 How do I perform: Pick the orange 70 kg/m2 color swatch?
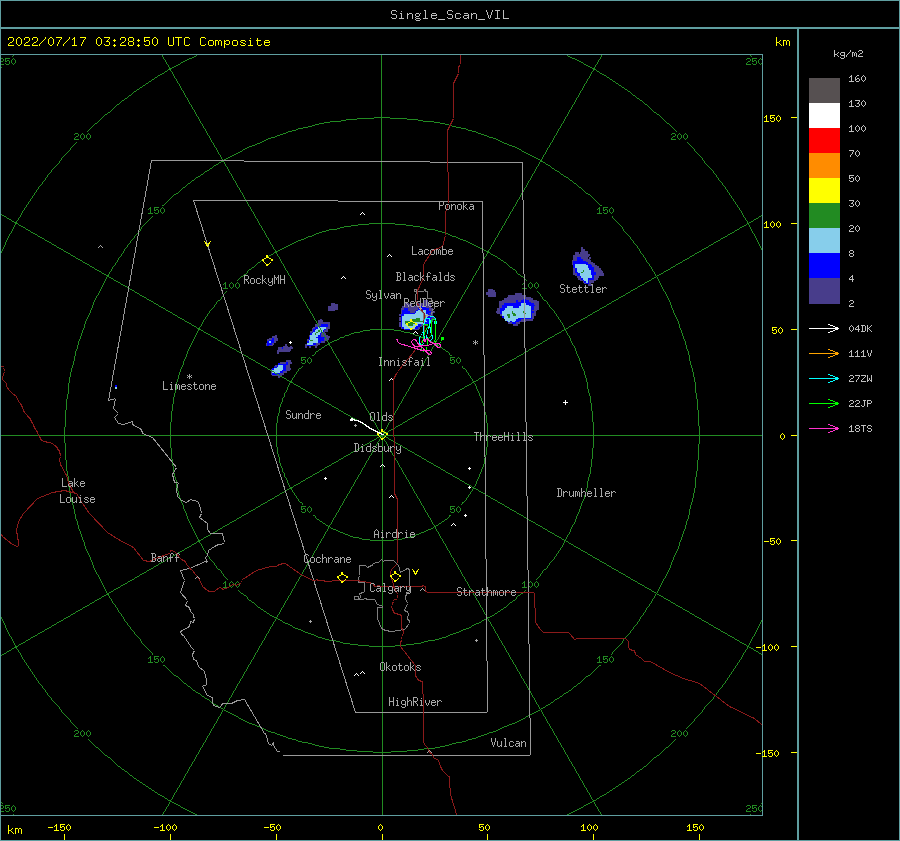coord(824,166)
